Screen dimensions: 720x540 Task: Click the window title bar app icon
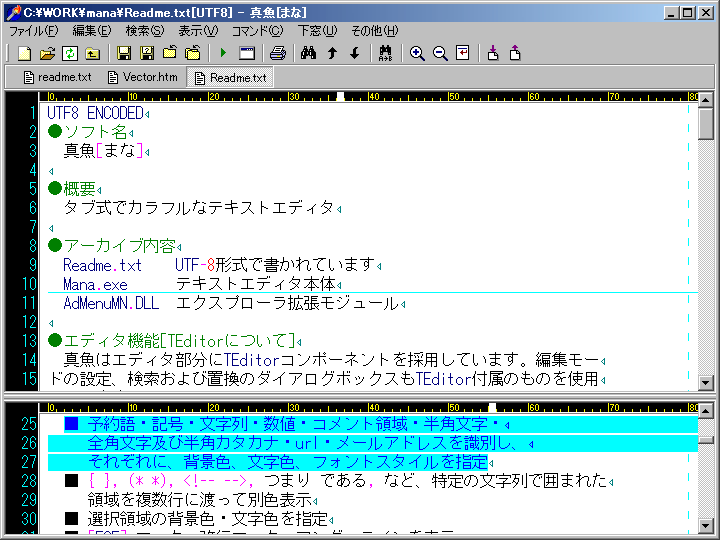pos(13,12)
